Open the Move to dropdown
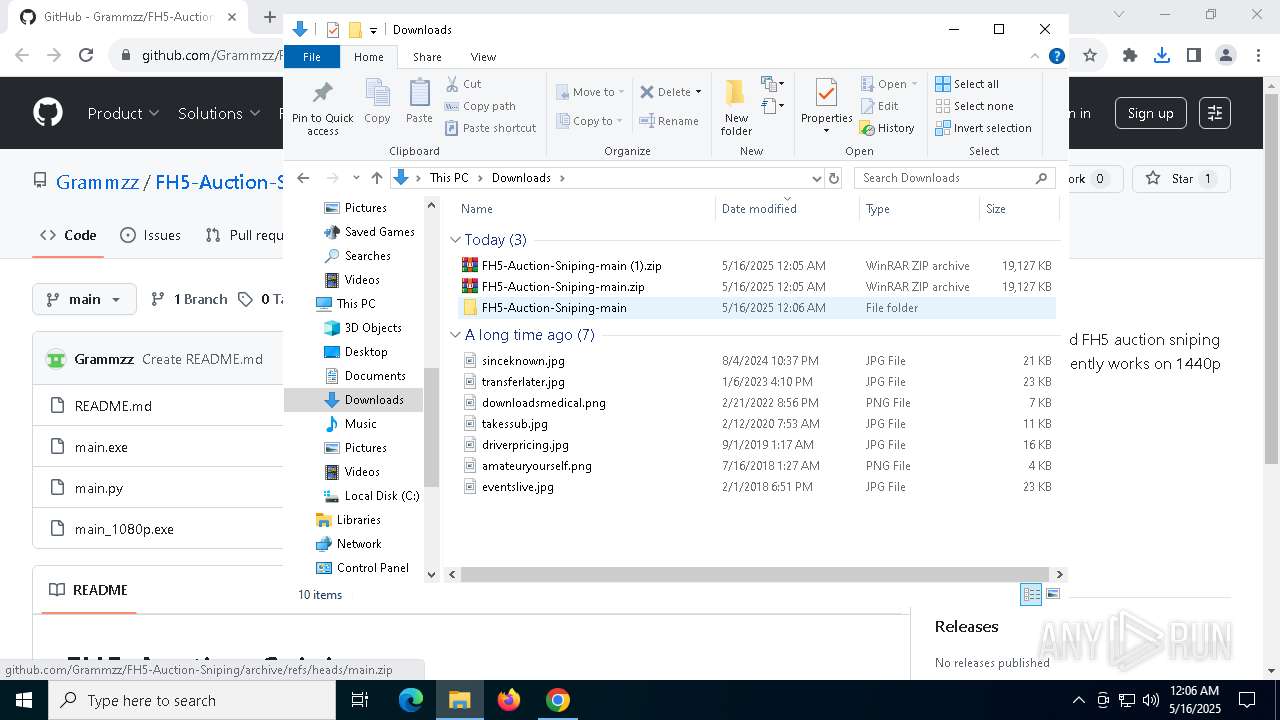 (590, 92)
